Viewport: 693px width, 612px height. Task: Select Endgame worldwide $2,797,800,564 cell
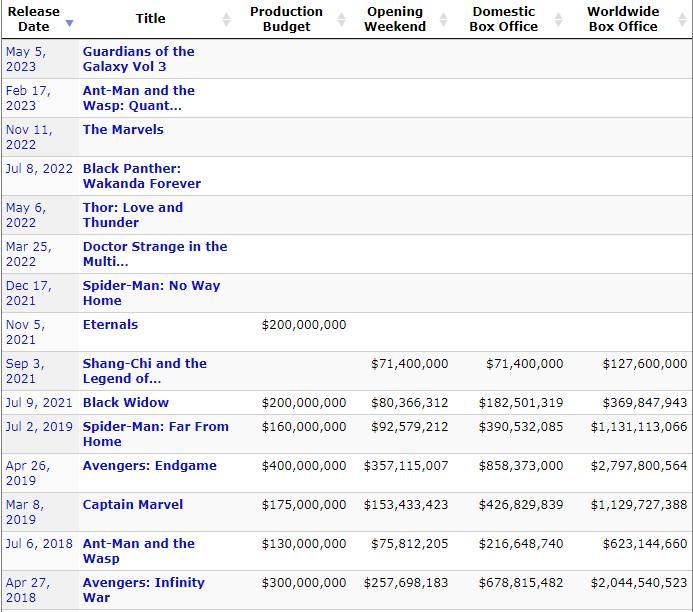pos(639,465)
